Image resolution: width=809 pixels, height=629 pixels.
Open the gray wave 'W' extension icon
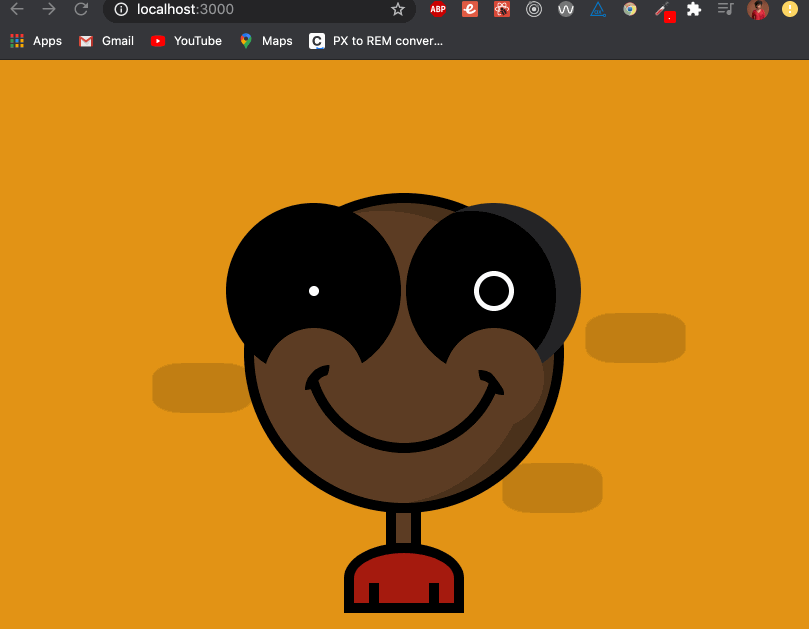click(566, 9)
